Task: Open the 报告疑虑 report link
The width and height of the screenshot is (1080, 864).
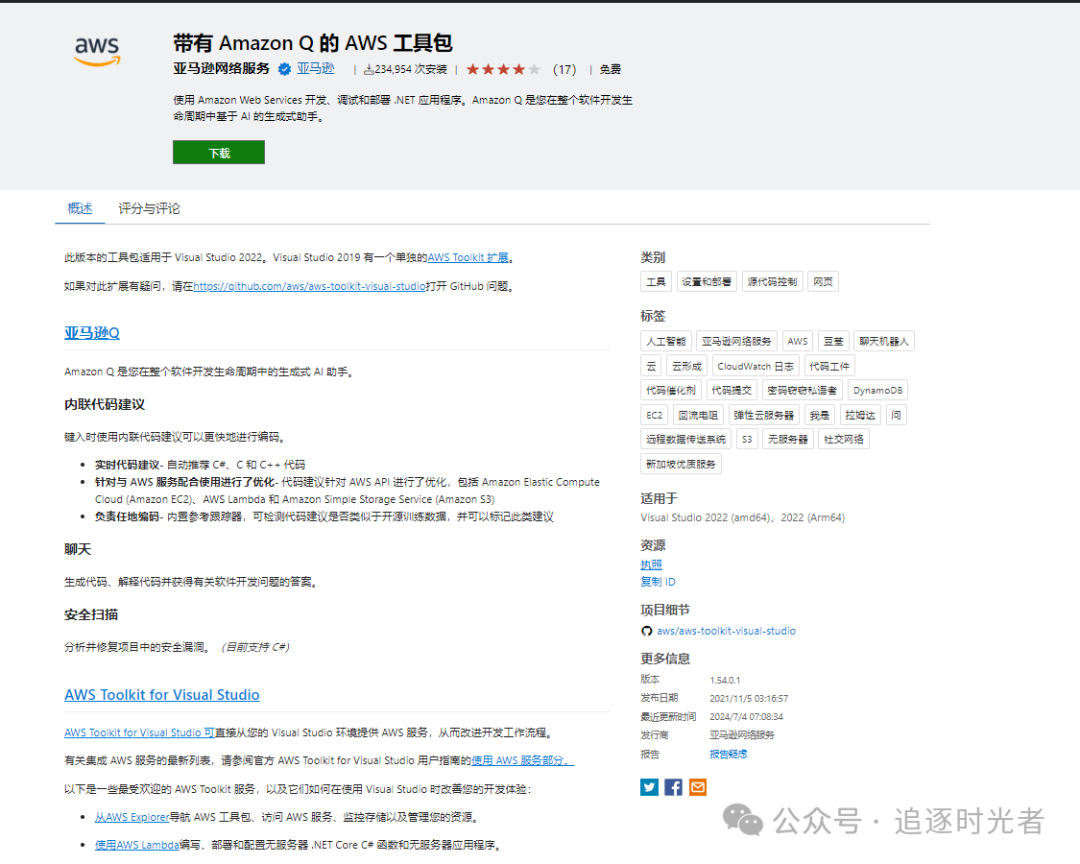Action: tap(728, 754)
